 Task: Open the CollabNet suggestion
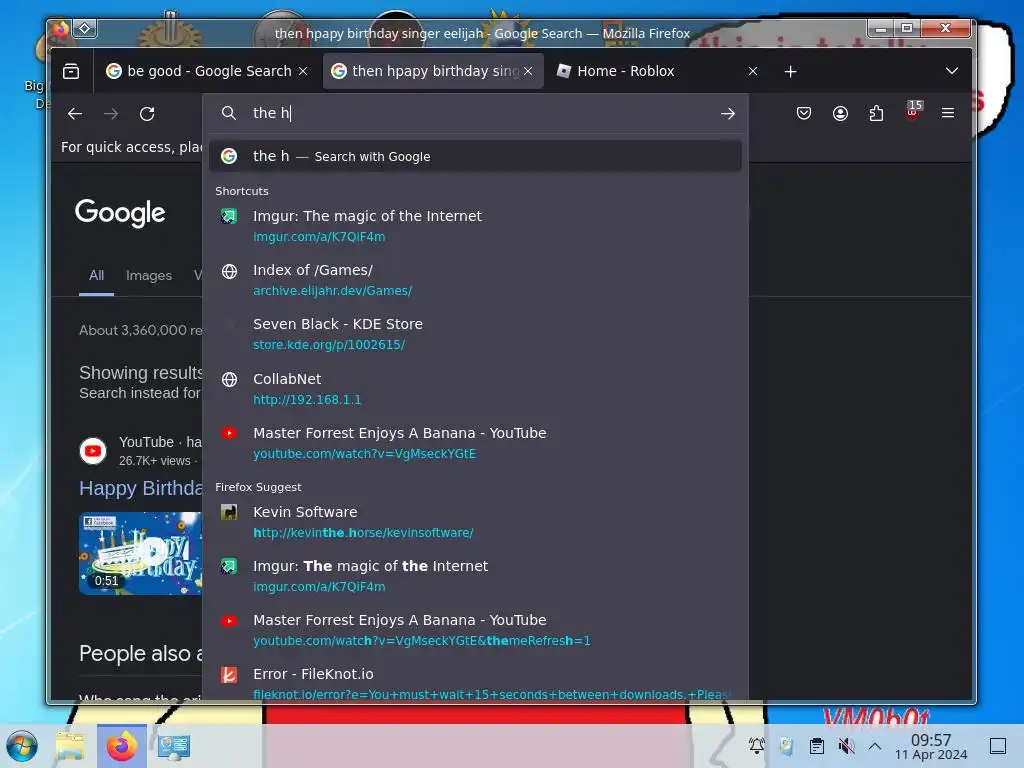(475, 389)
